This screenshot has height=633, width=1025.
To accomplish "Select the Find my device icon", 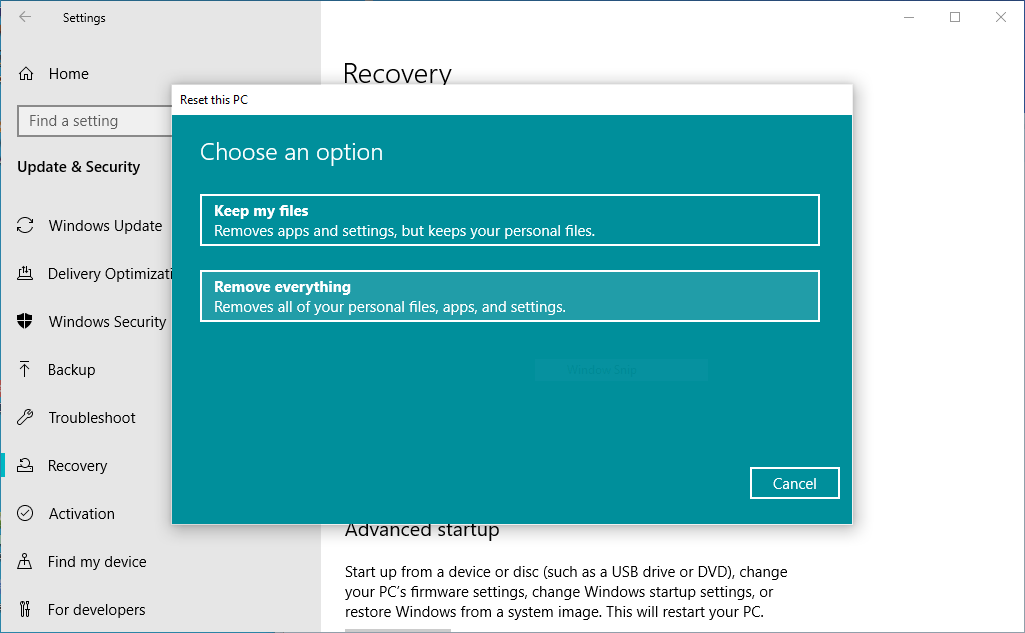I will [x=24, y=561].
